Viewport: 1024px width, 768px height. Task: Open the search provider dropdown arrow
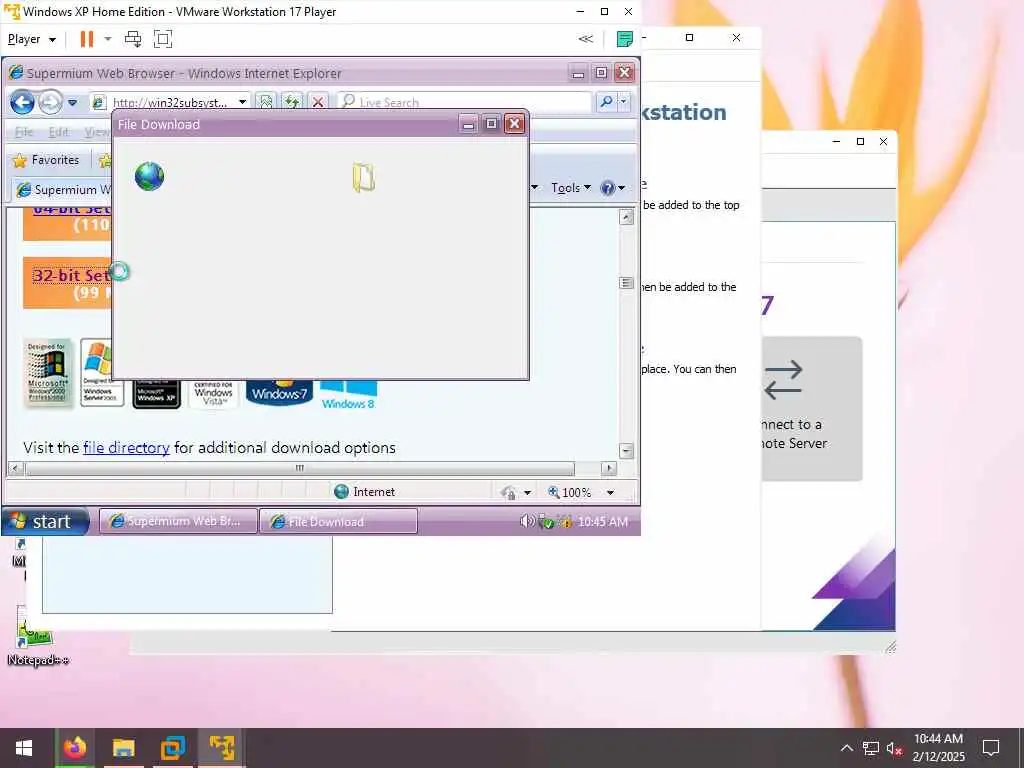coord(623,102)
